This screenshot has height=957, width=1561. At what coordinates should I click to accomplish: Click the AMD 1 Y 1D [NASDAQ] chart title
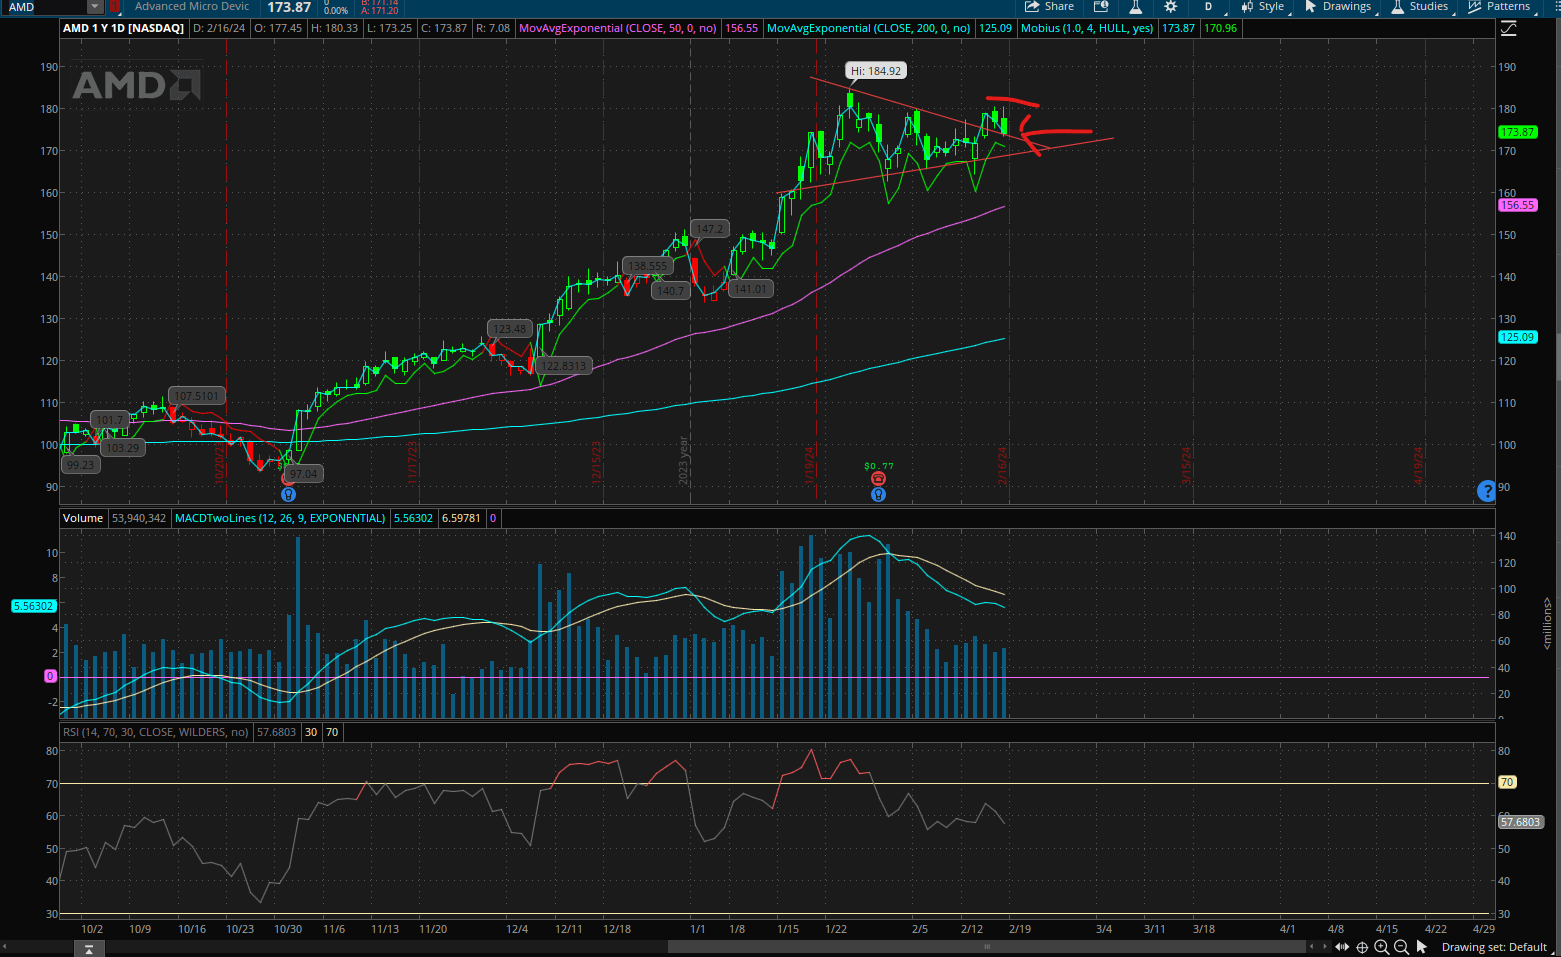123,28
